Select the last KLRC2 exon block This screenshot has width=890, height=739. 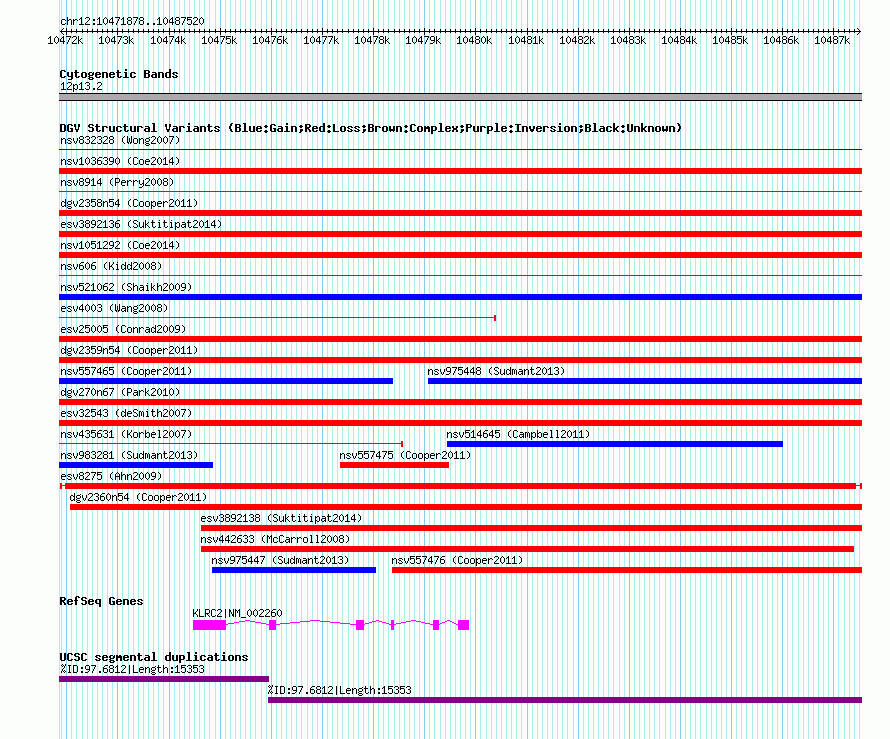point(463,625)
